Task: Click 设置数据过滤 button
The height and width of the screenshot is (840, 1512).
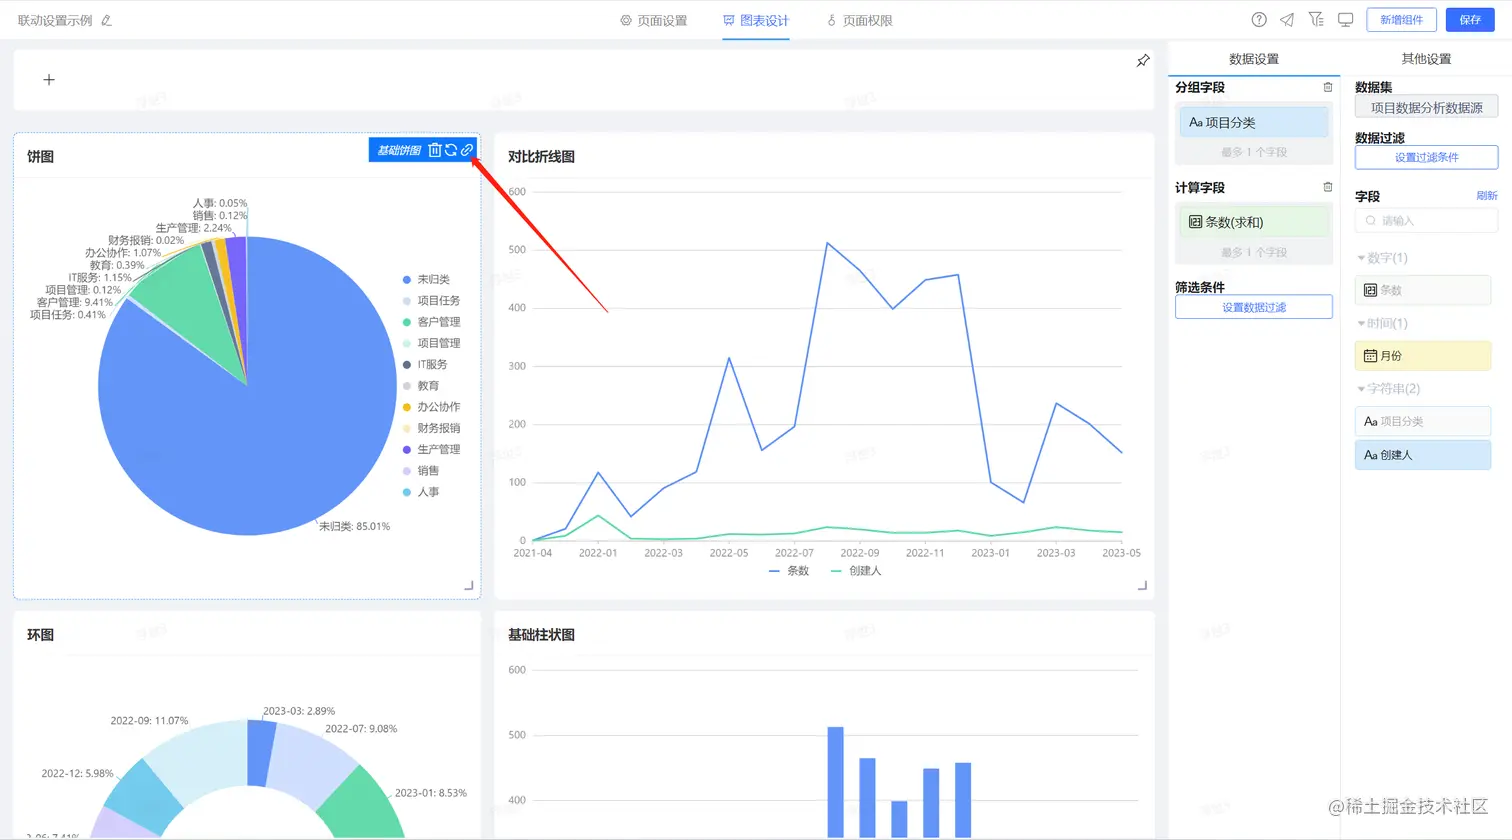Action: 1254,307
